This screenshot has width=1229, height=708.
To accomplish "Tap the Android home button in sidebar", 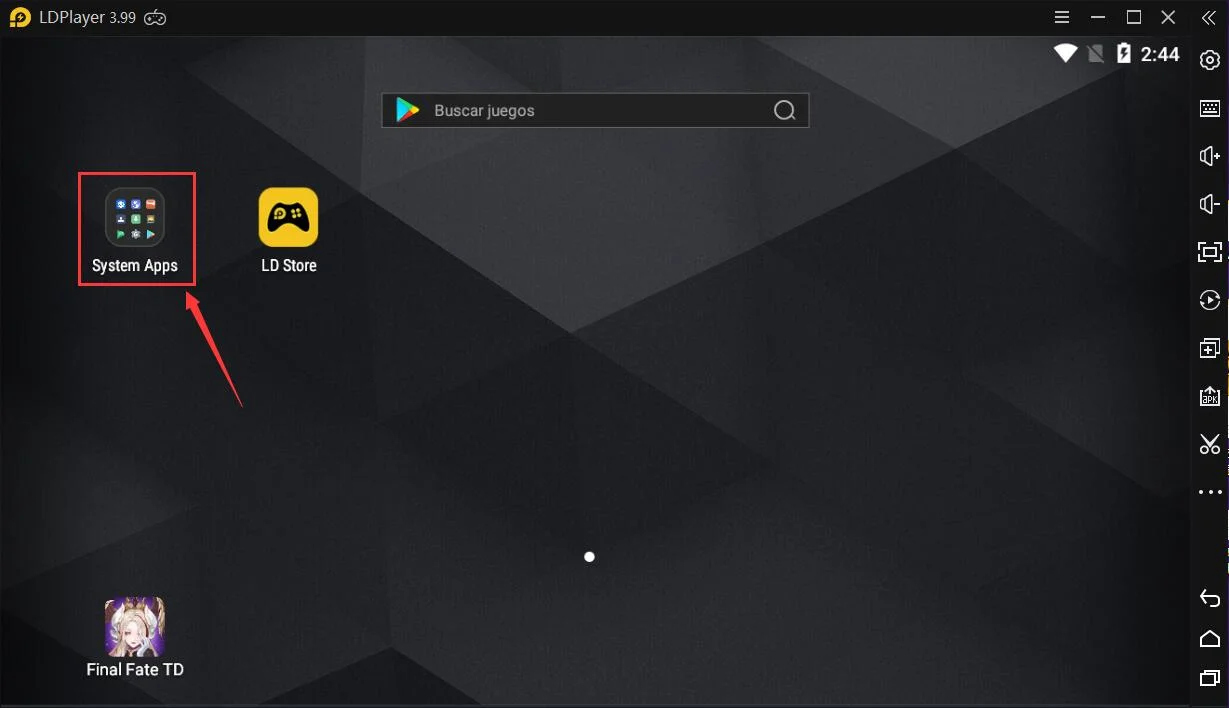I will [x=1210, y=638].
